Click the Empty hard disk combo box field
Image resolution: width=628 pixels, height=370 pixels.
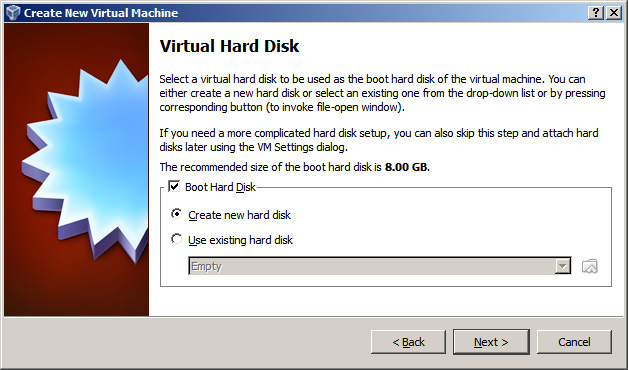380,266
